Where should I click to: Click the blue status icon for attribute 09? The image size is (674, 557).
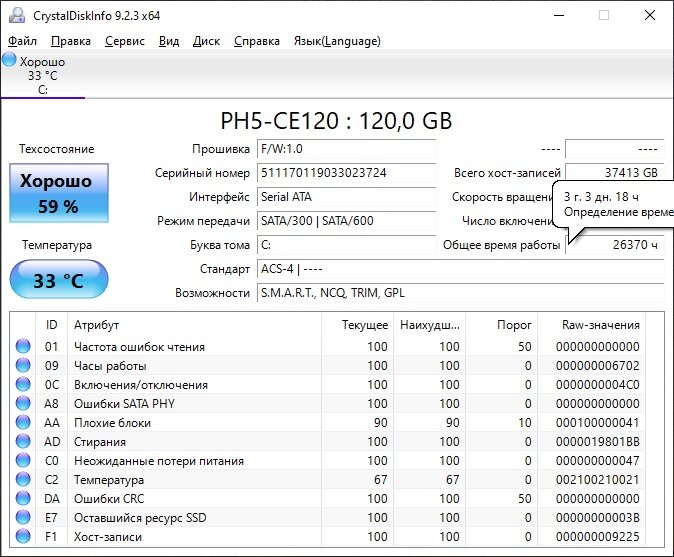(x=23, y=365)
